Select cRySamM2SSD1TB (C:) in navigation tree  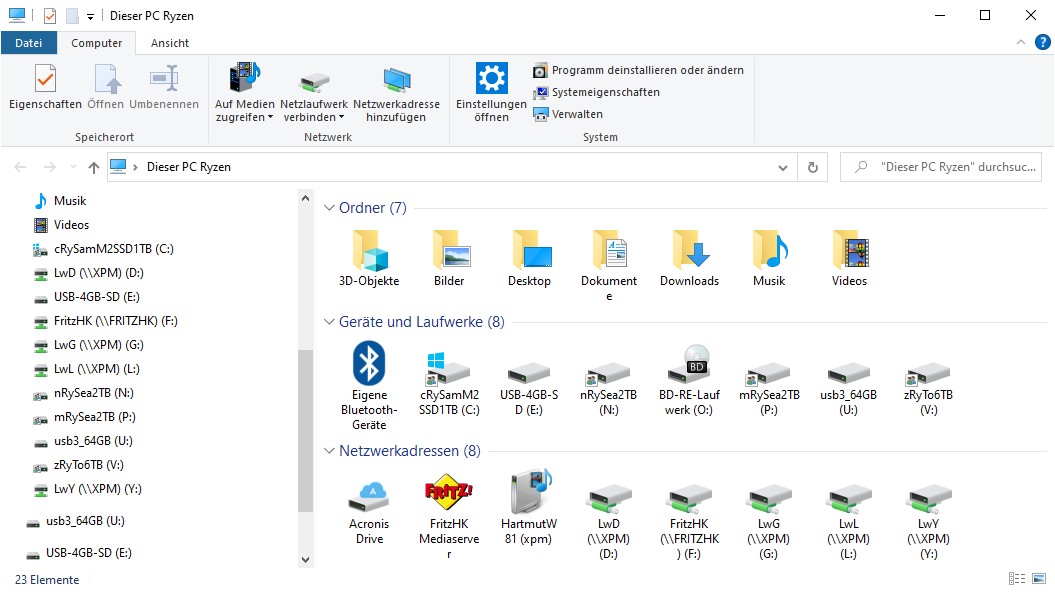pos(103,249)
